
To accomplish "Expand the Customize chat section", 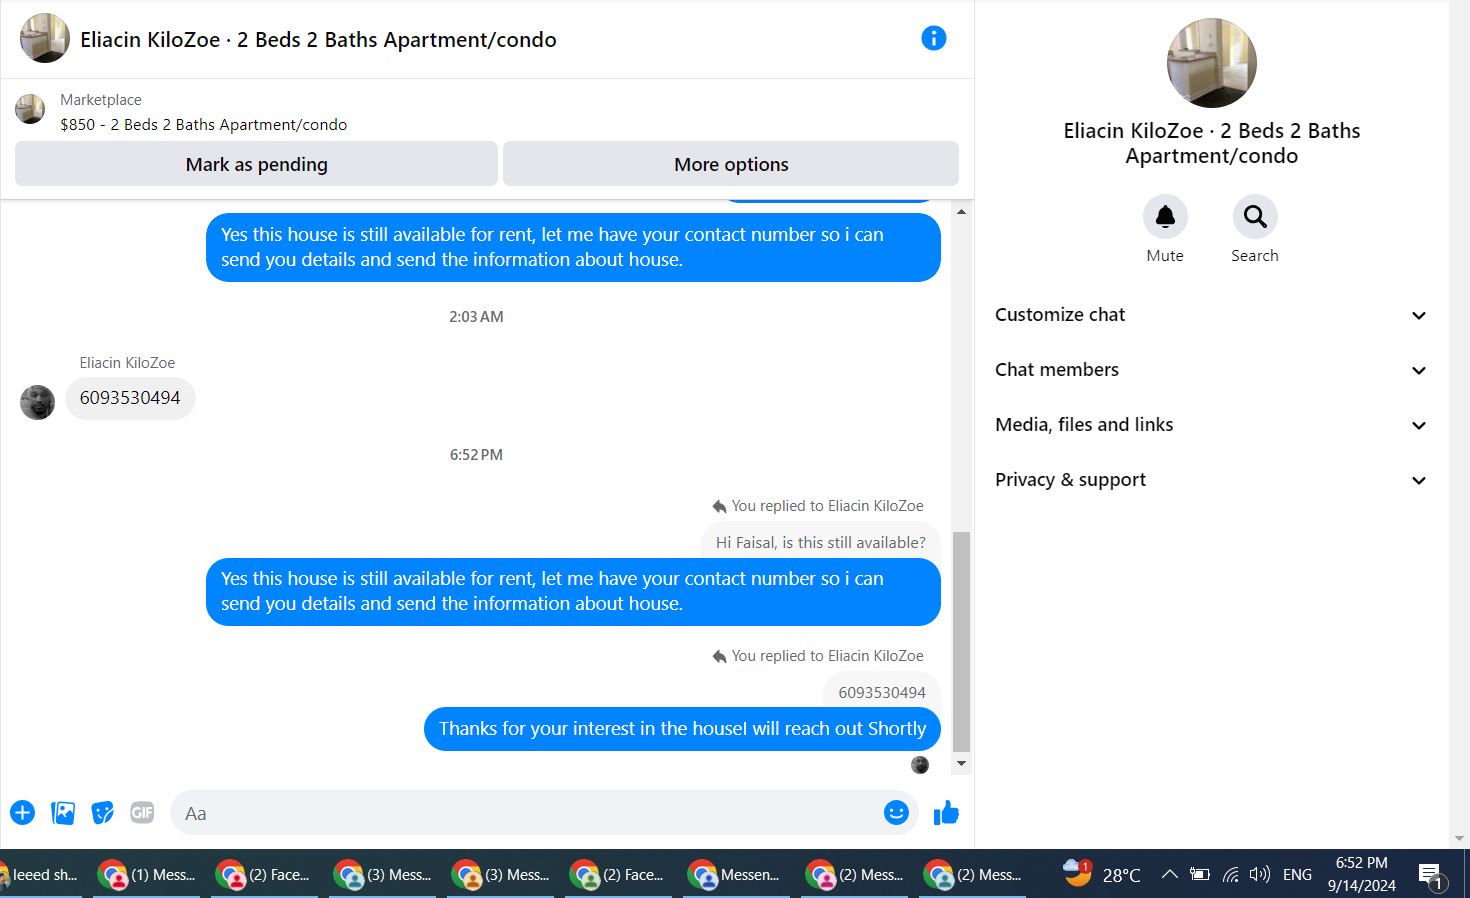I will [x=1211, y=315].
